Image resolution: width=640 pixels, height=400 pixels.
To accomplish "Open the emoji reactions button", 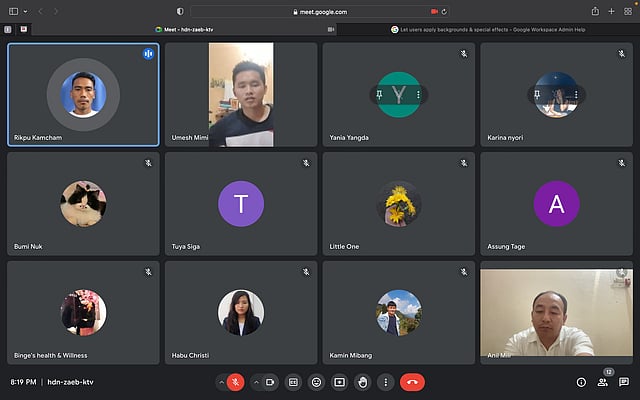I will (316, 381).
